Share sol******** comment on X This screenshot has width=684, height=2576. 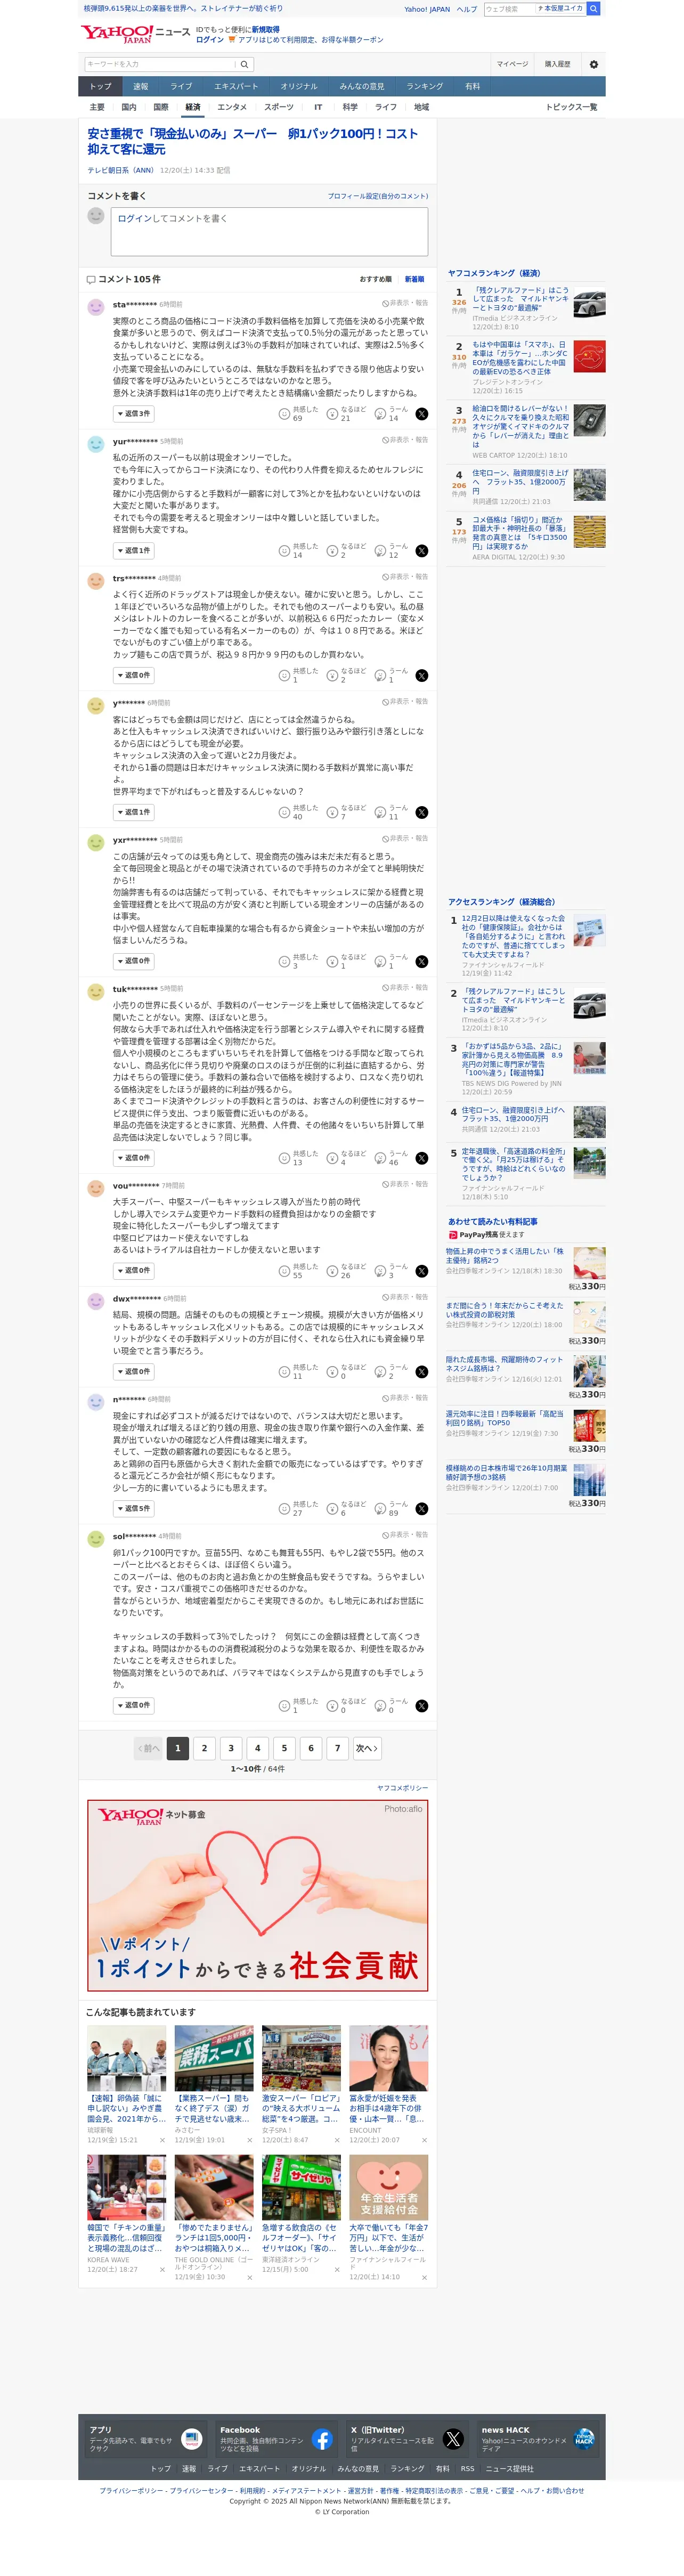[421, 1706]
